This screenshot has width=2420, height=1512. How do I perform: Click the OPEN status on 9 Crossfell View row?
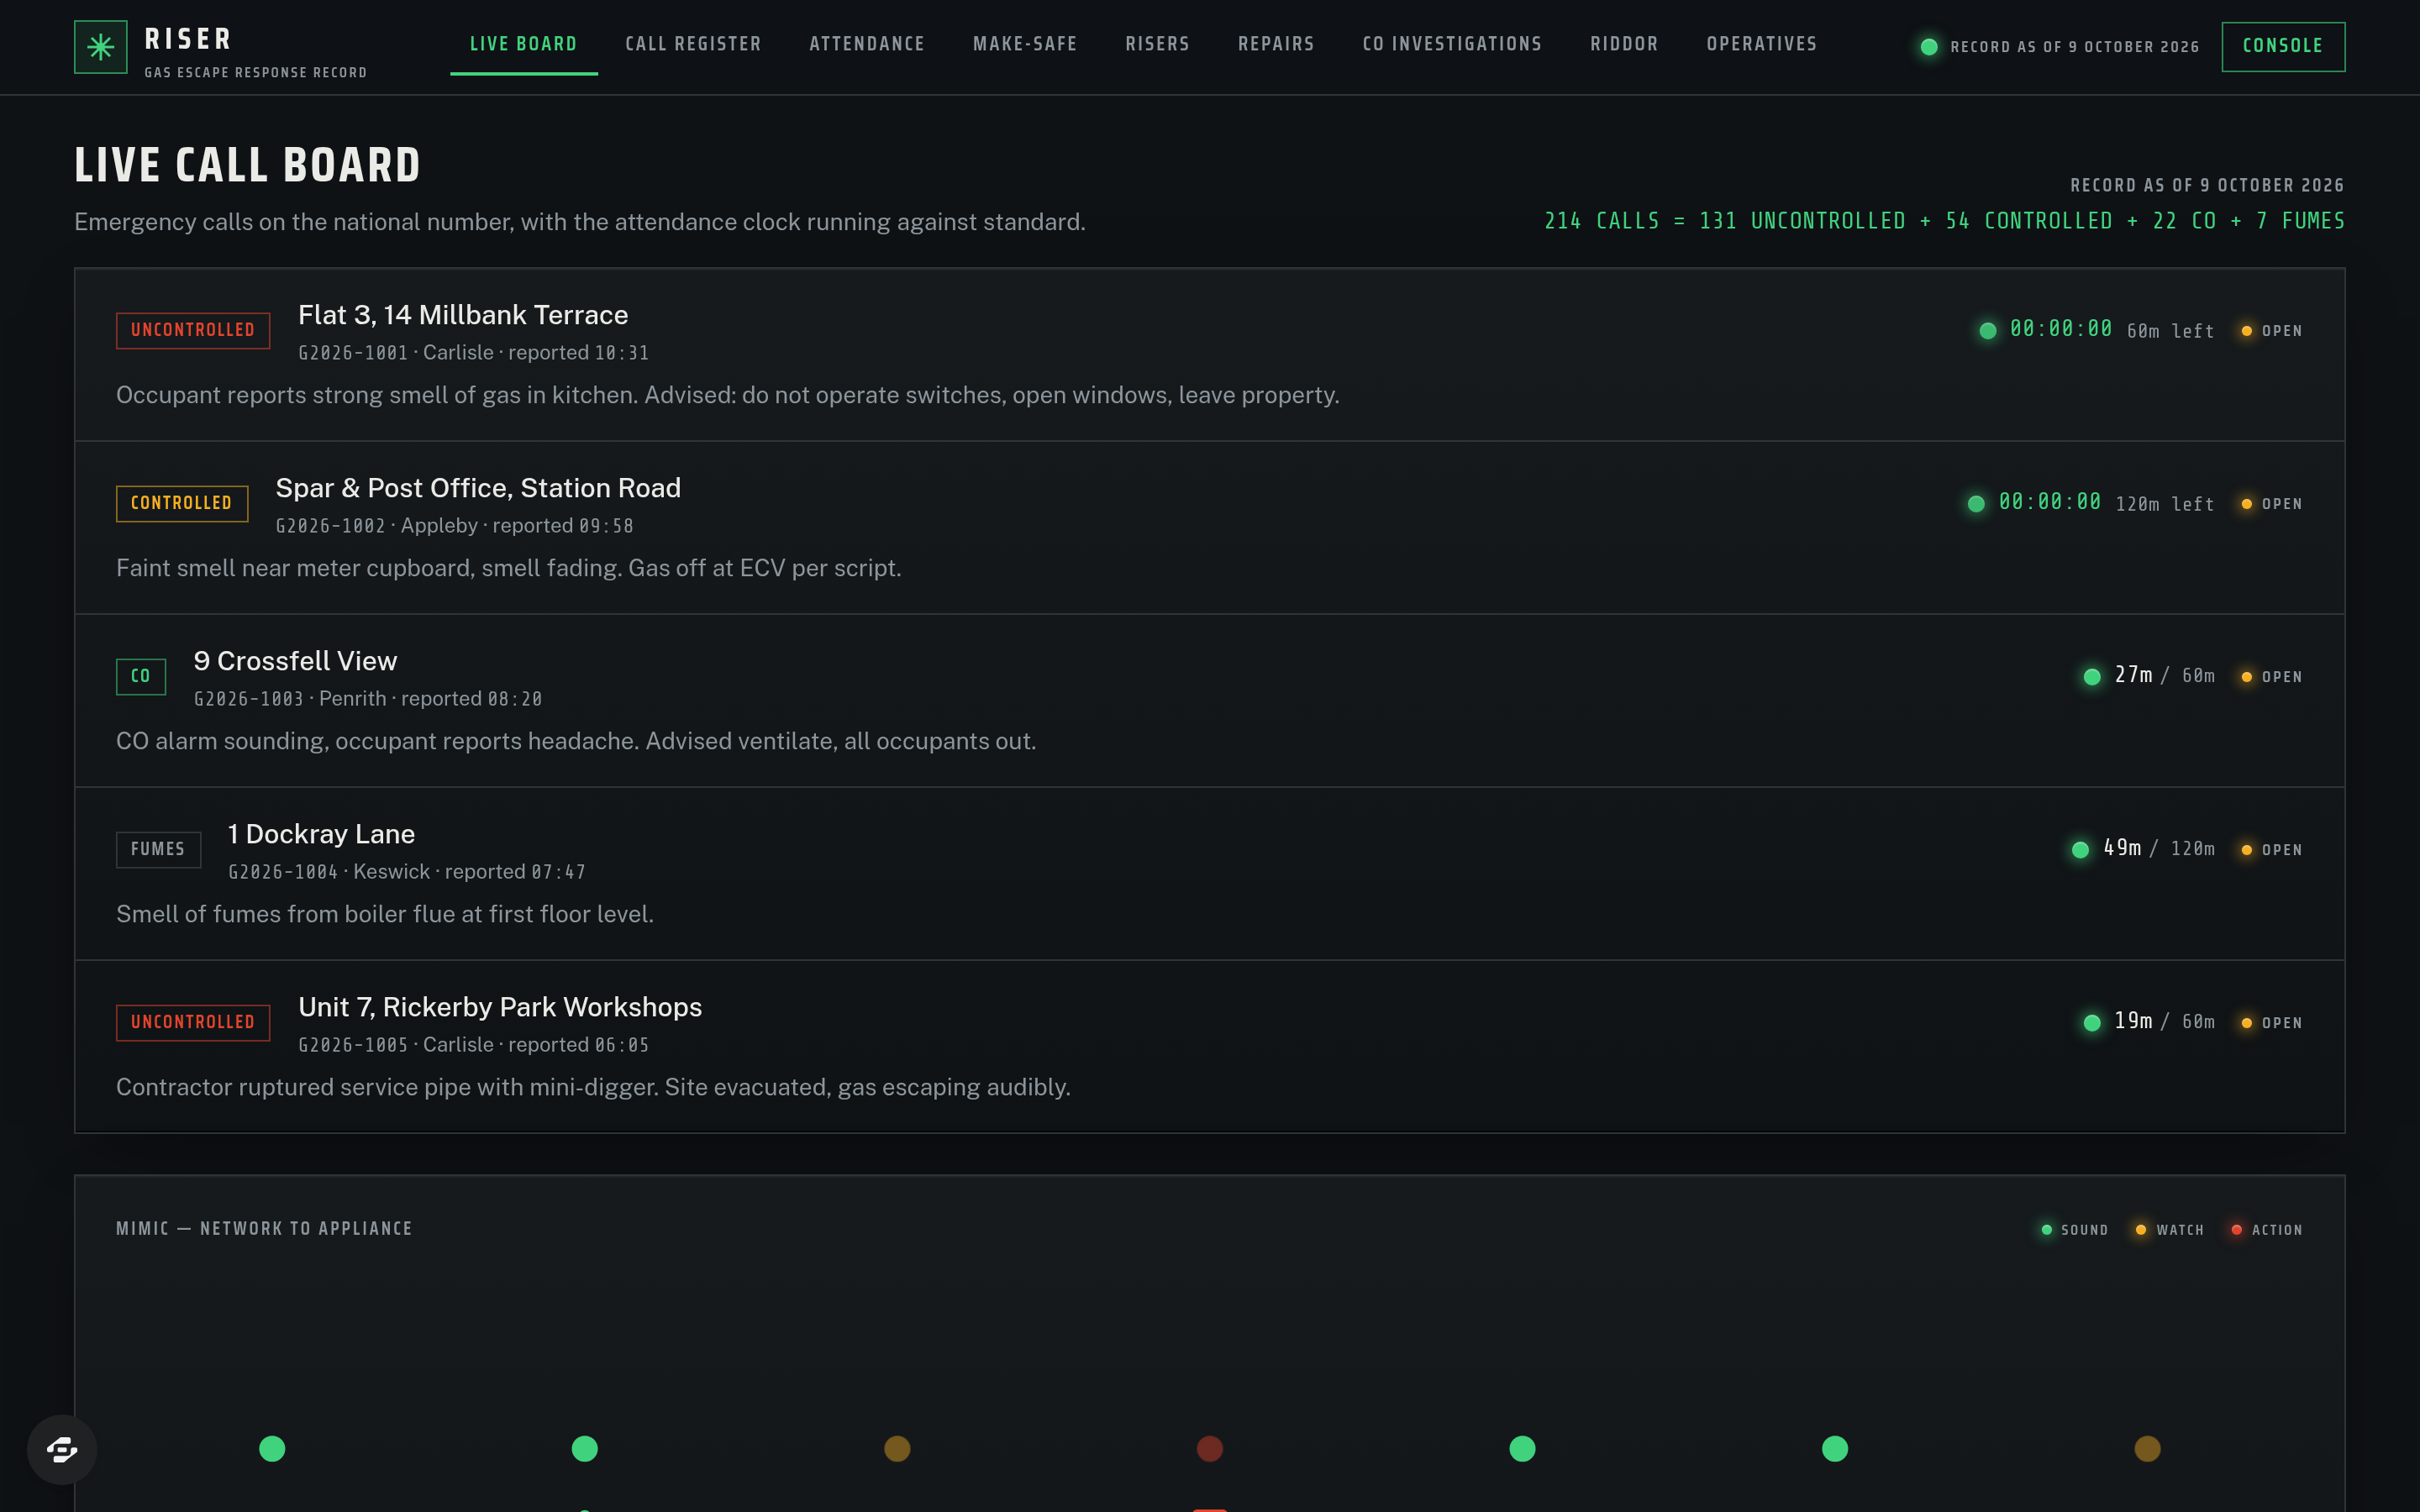point(2271,677)
